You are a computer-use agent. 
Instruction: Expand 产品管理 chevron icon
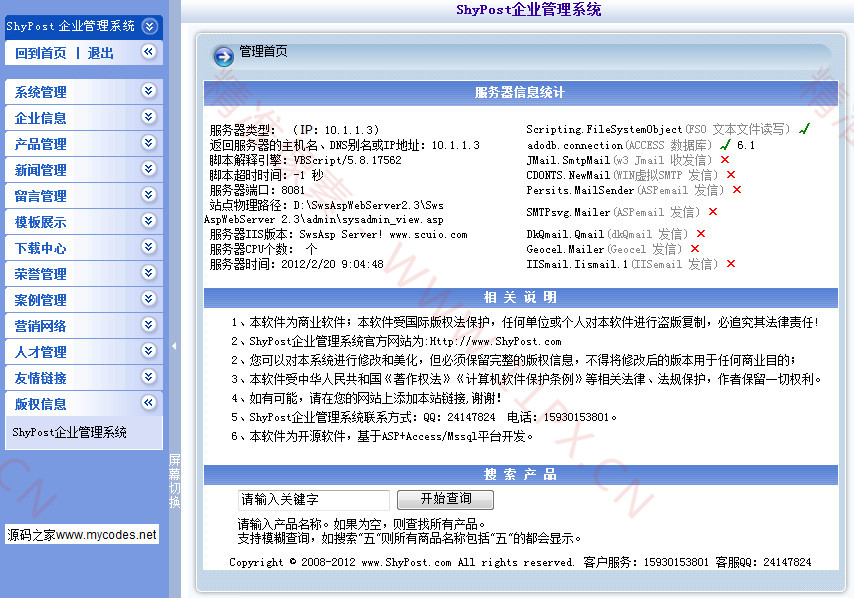coord(149,143)
